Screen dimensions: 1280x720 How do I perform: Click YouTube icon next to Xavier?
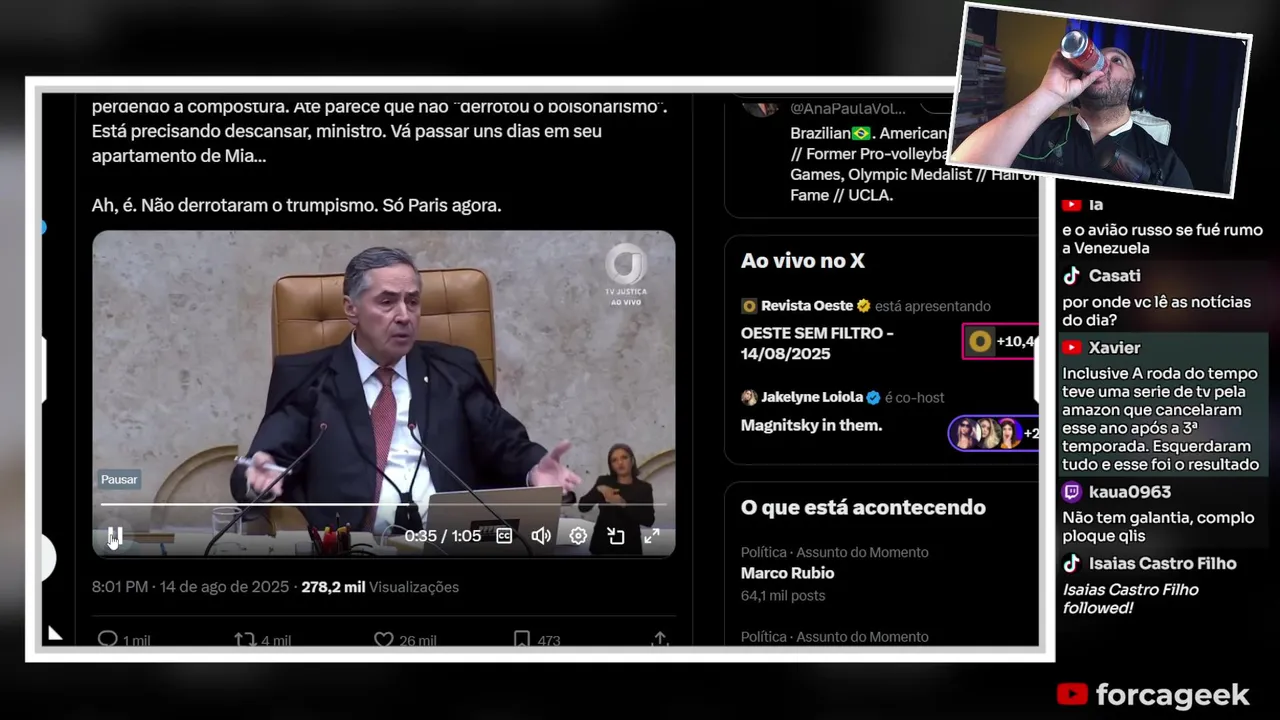tap(1072, 348)
